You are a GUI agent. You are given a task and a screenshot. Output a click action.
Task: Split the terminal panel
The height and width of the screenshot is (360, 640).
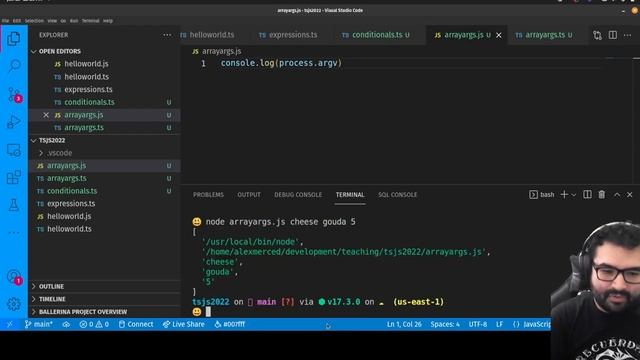pyautogui.click(x=587, y=195)
